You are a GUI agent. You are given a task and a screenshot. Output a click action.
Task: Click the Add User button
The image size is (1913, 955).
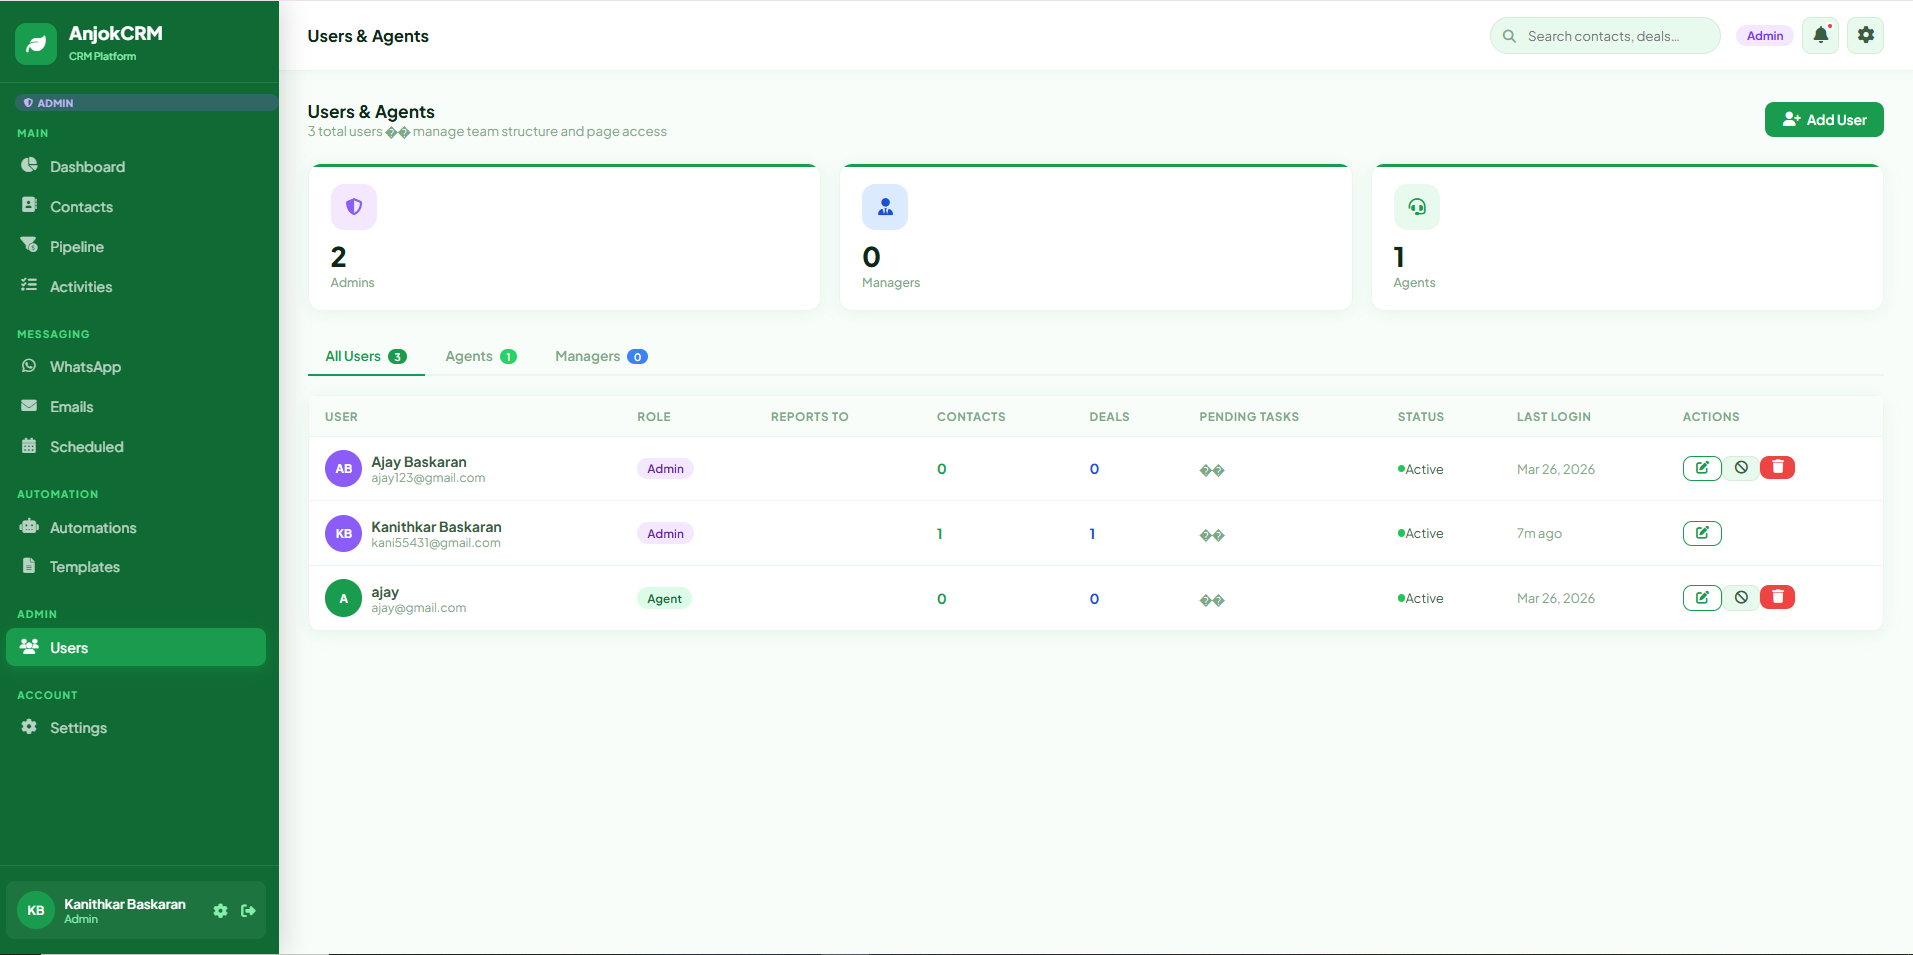pos(1823,119)
